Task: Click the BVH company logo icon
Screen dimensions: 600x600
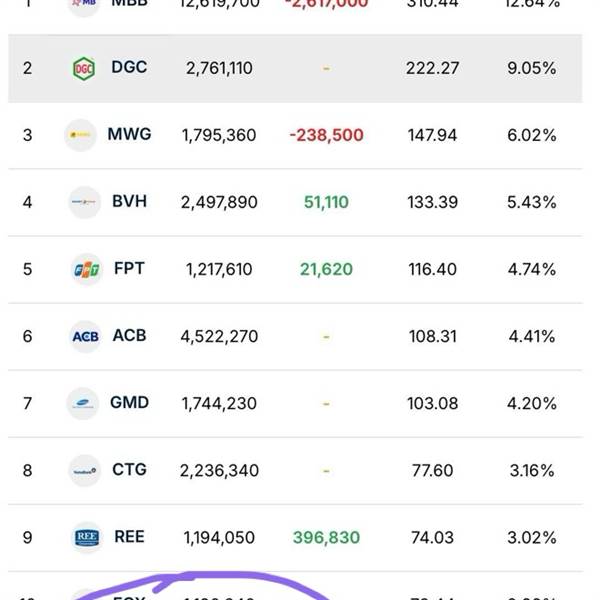Action: pos(84,202)
